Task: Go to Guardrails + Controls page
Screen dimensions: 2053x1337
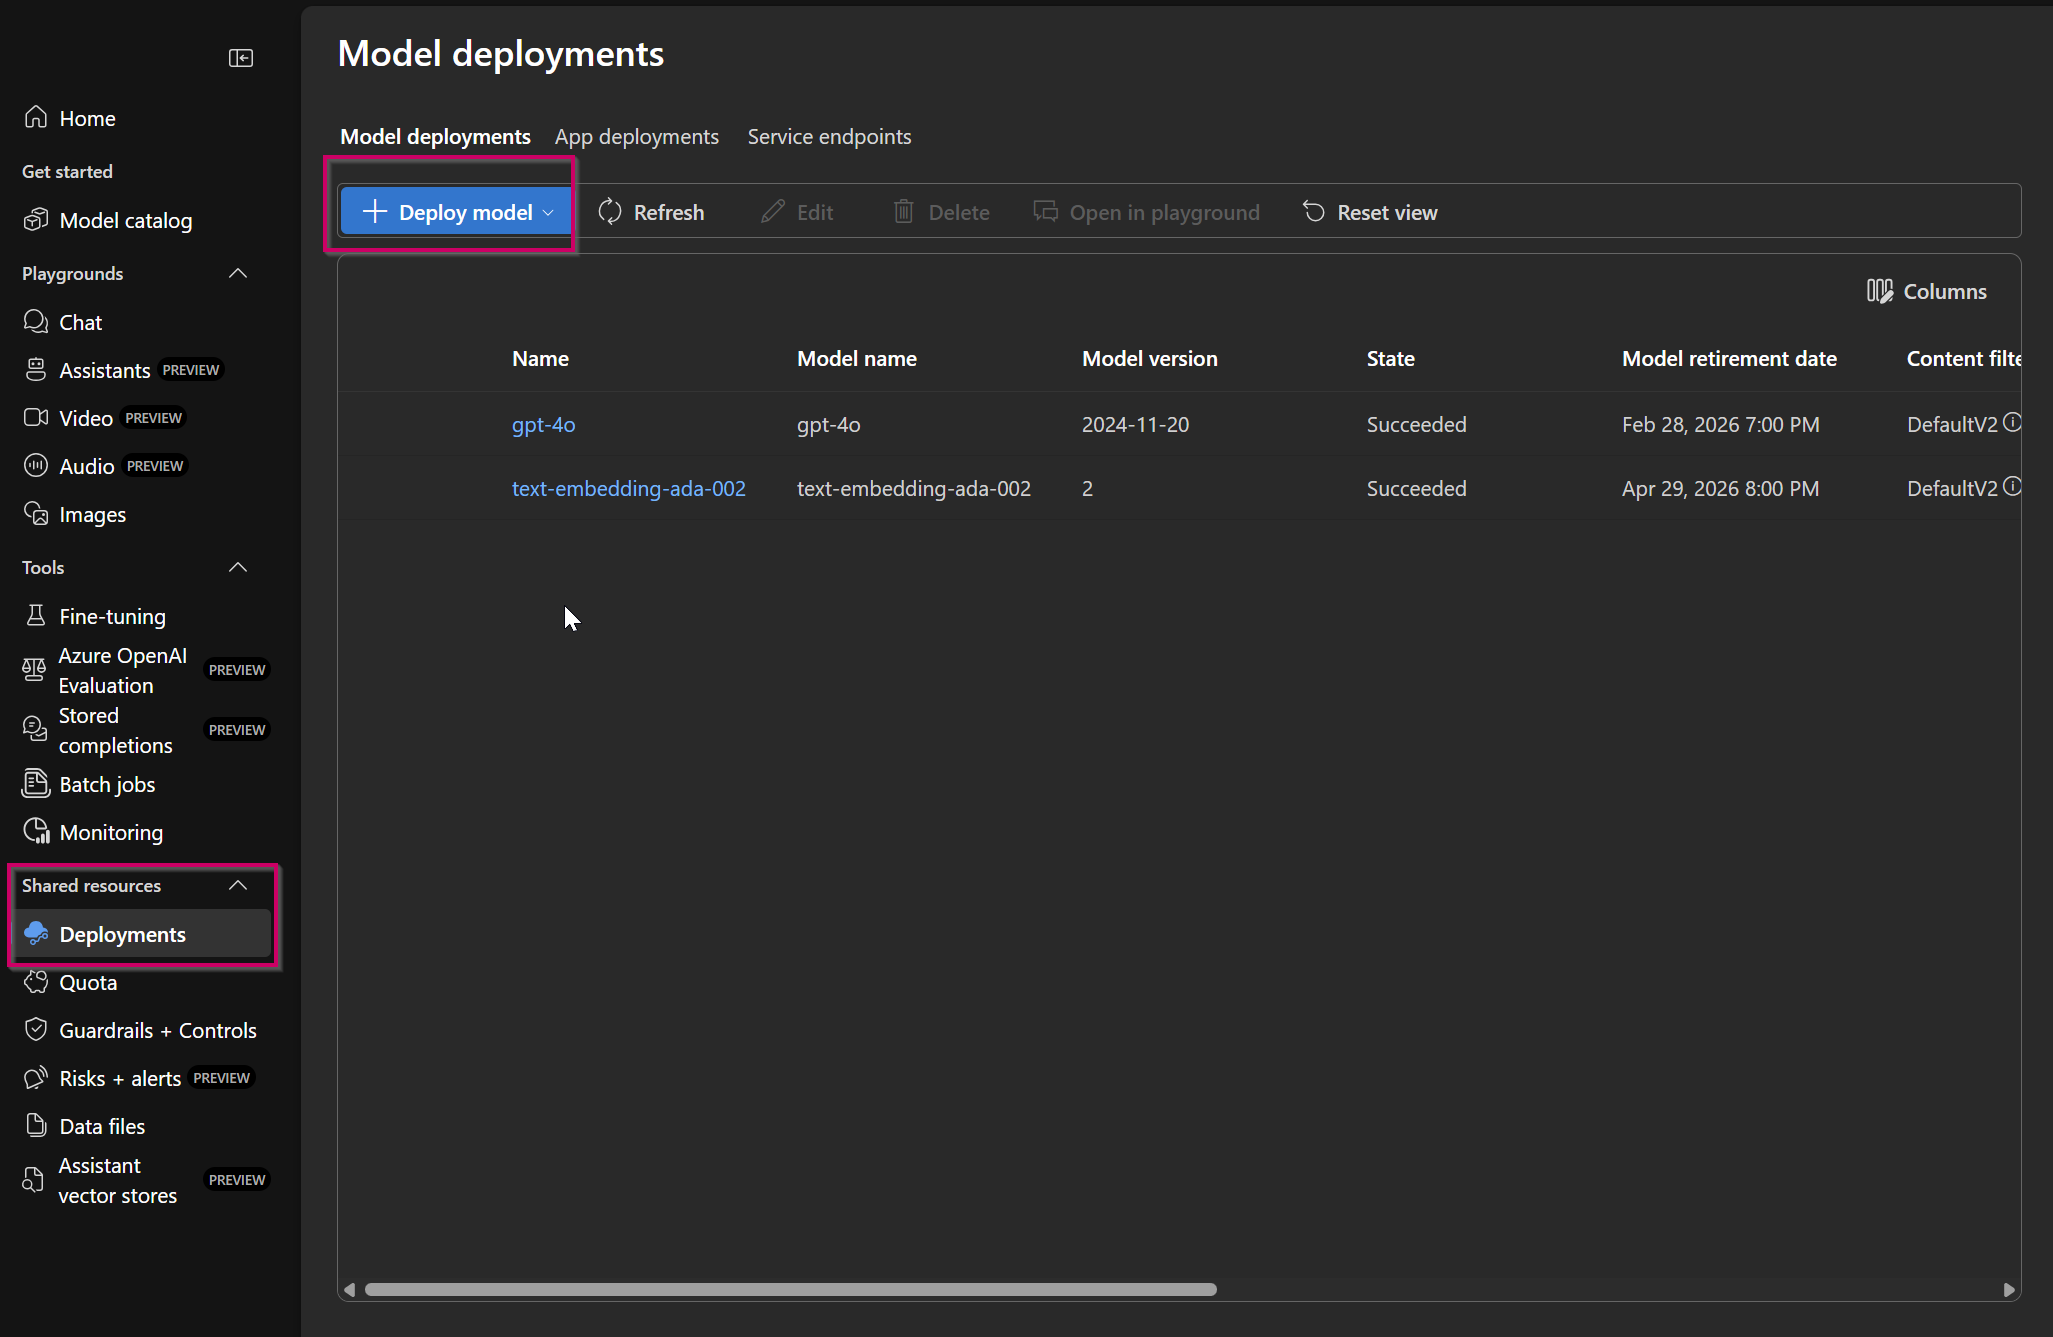Action: pos(158,1030)
